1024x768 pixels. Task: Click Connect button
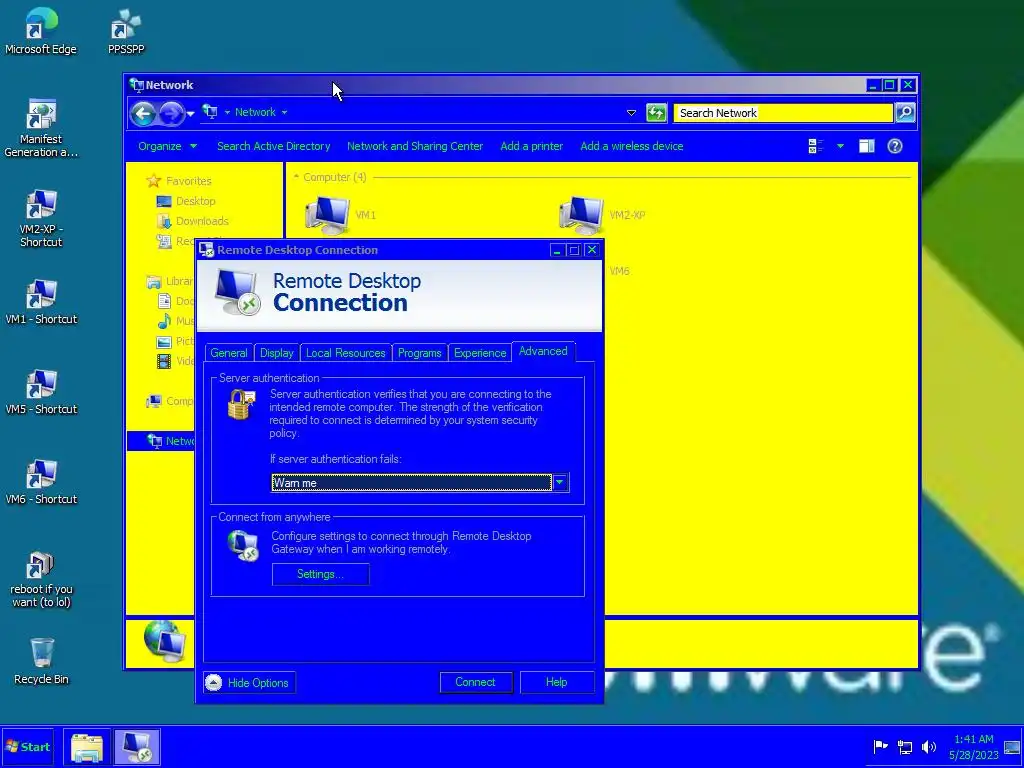coord(475,682)
